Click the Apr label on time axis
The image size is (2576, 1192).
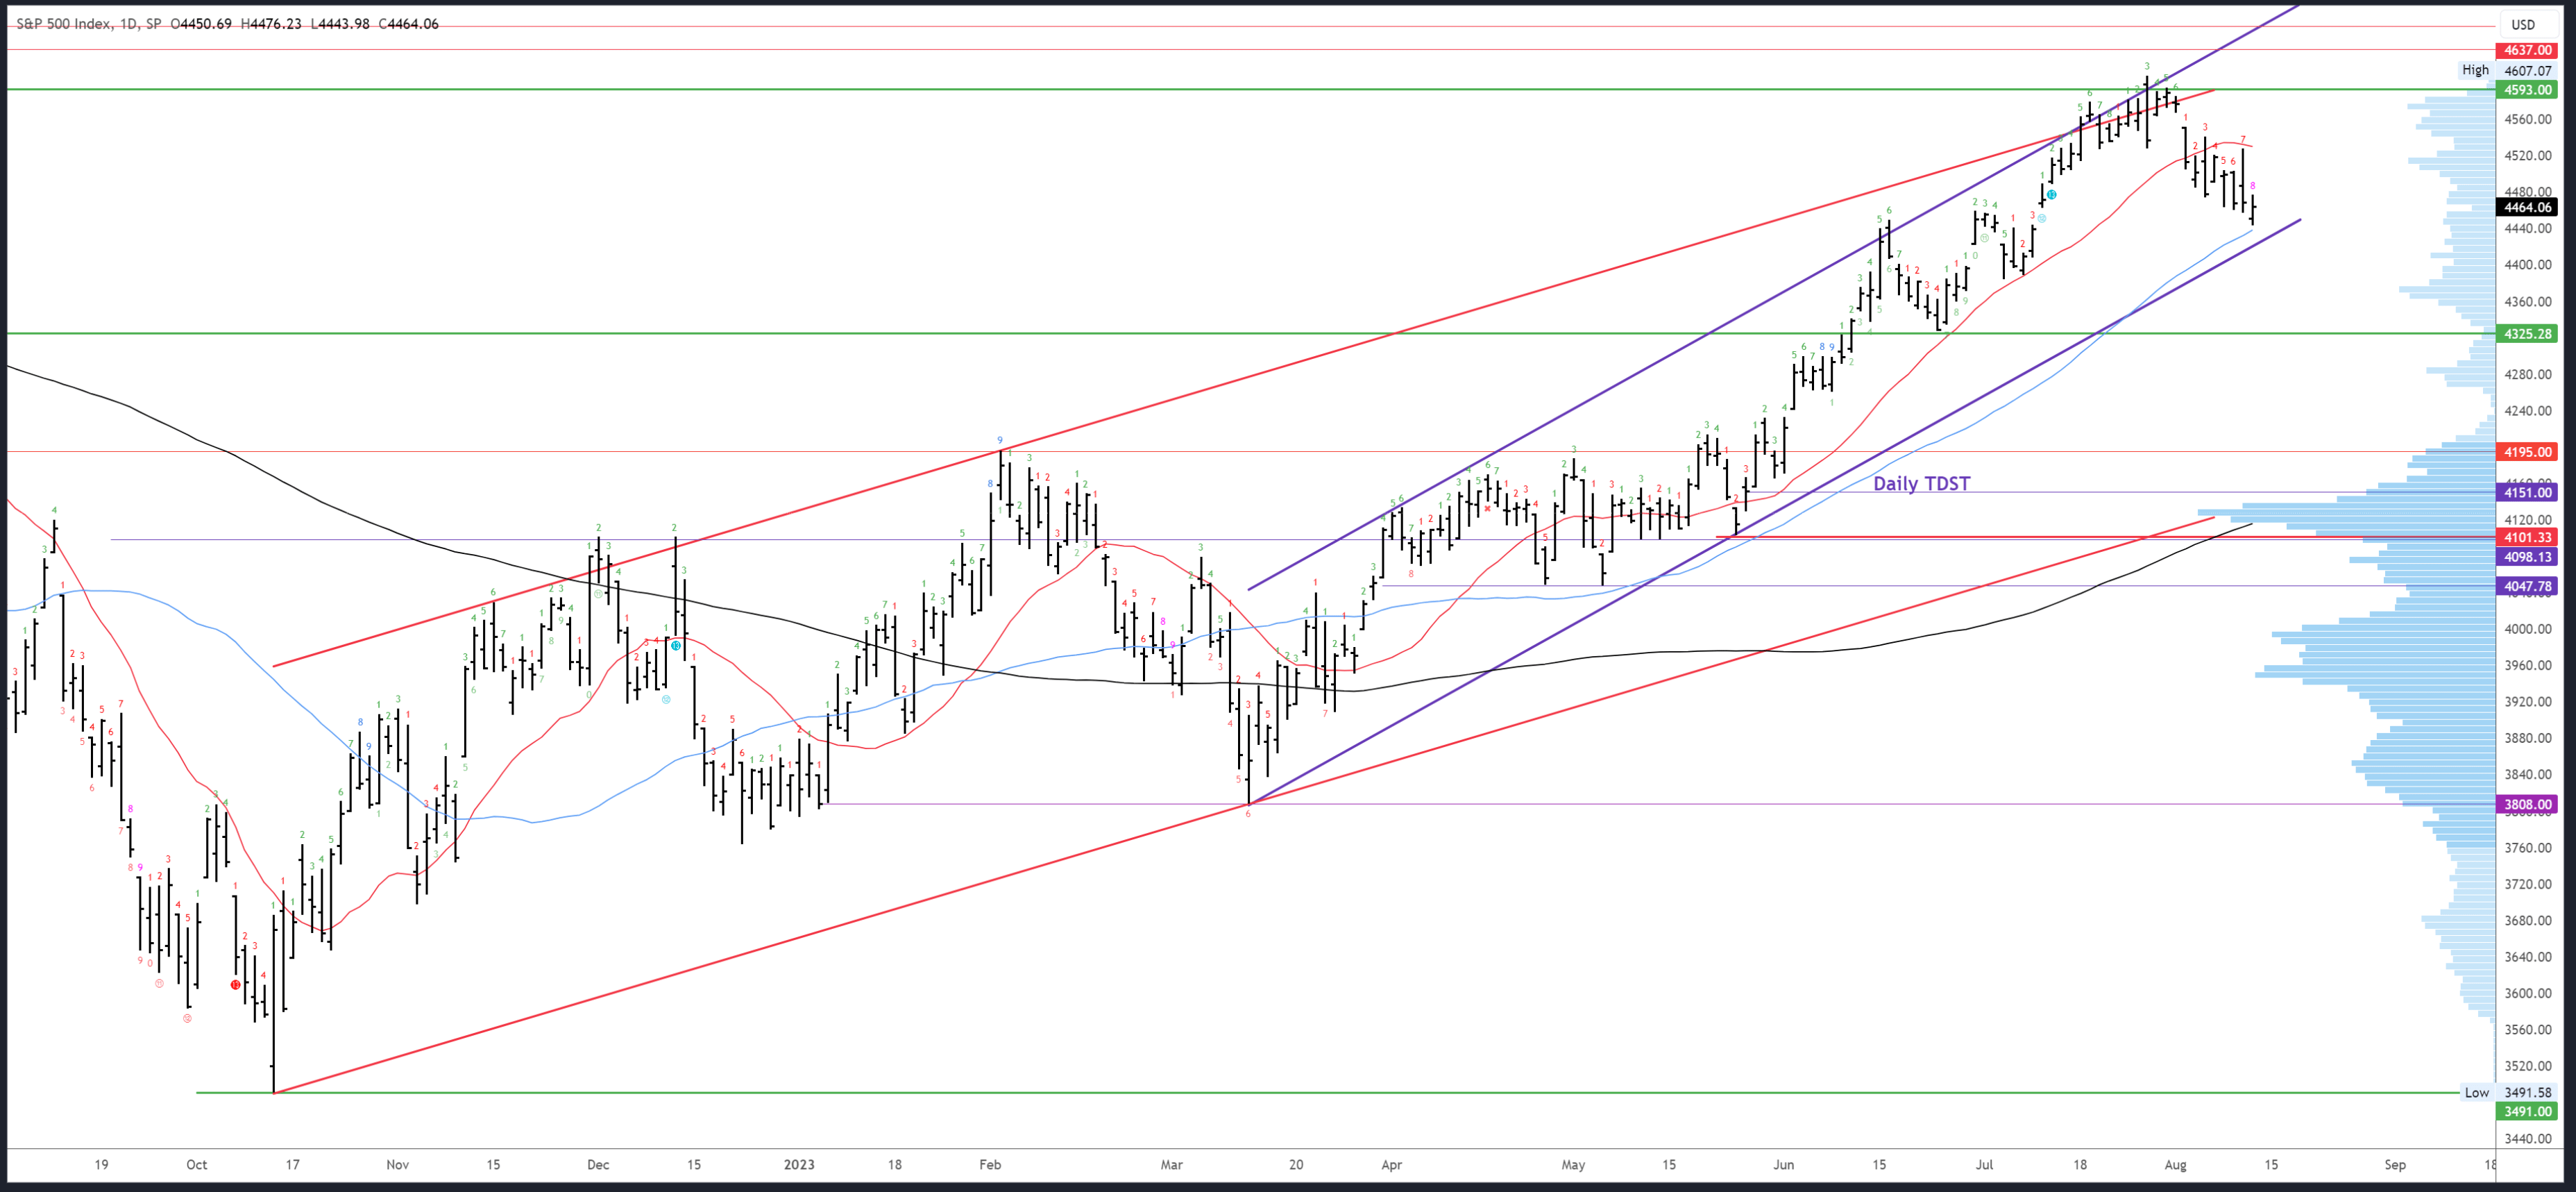[x=1391, y=1164]
